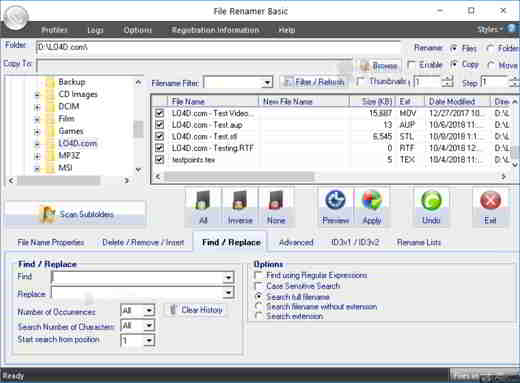This screenshot has width=520, height=383.
Task: Uncheck the testpoints.tex checkbox
Action: click(x=159, y=160)
